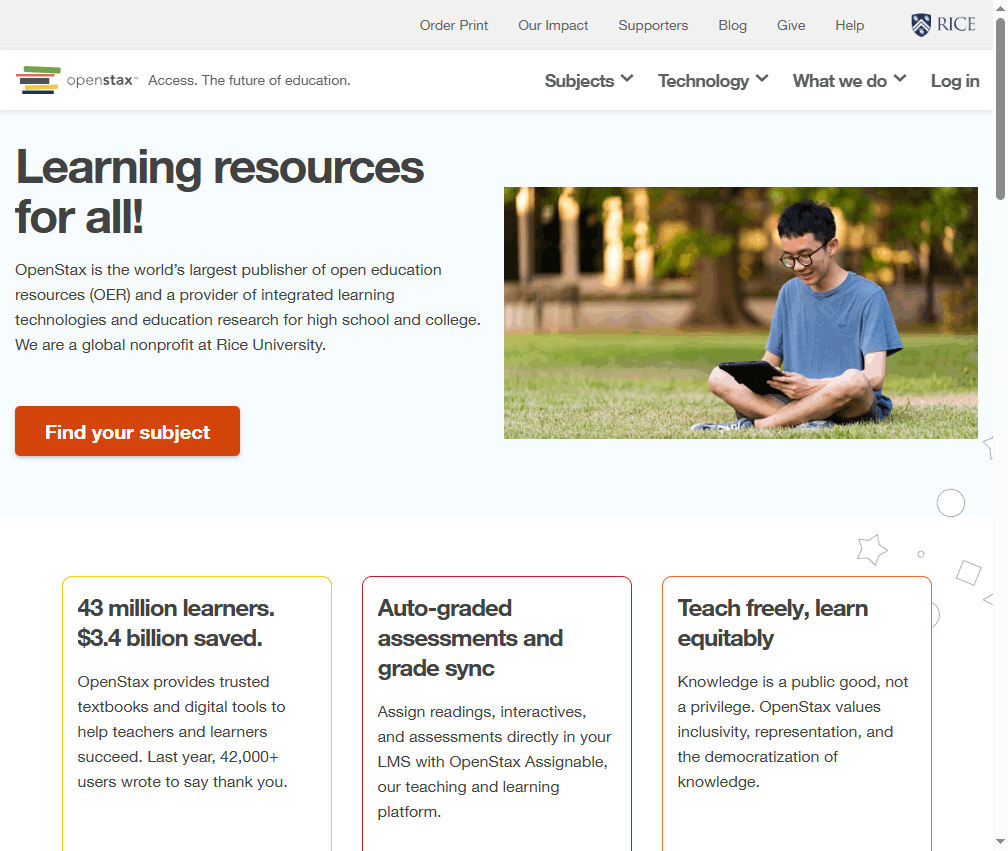
Task: Visit the Blog page
Action: (x=732, y=25)
